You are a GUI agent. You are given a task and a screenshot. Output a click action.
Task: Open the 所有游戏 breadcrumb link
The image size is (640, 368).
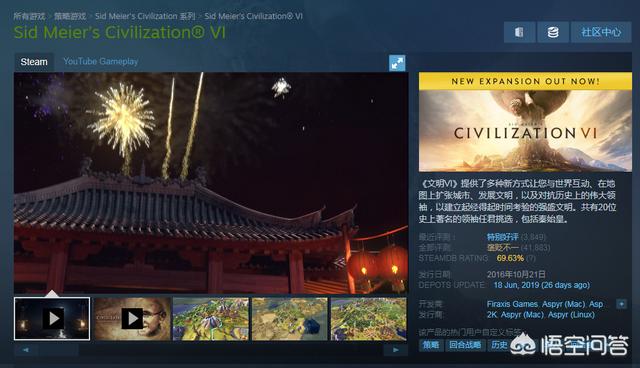29,16
